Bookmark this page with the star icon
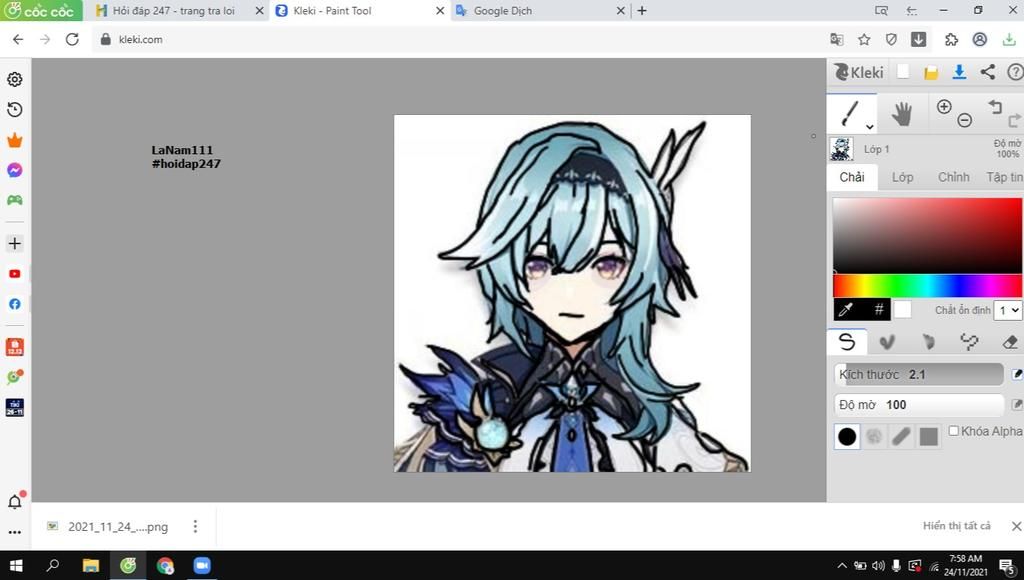The height and width of the screenshot is (580, 1024). [864, 39]
